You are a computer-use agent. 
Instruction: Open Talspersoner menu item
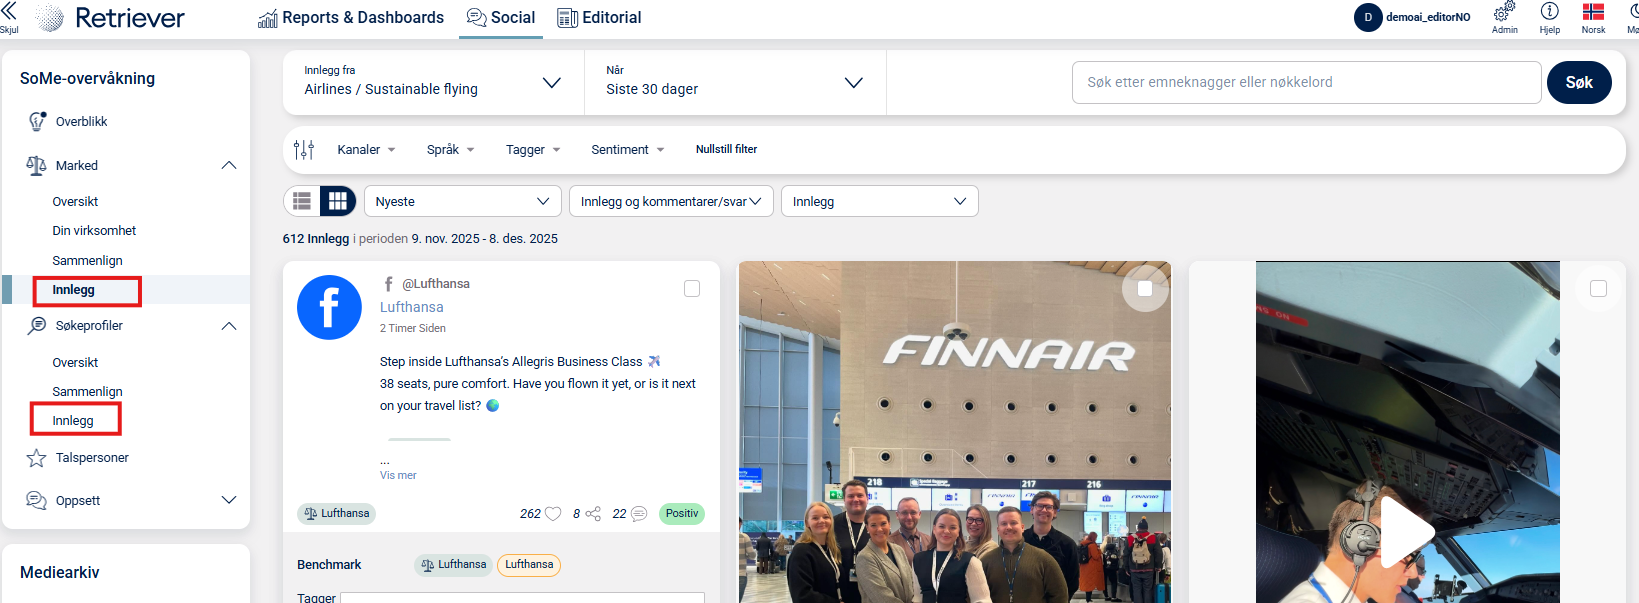tap(92, 458)
